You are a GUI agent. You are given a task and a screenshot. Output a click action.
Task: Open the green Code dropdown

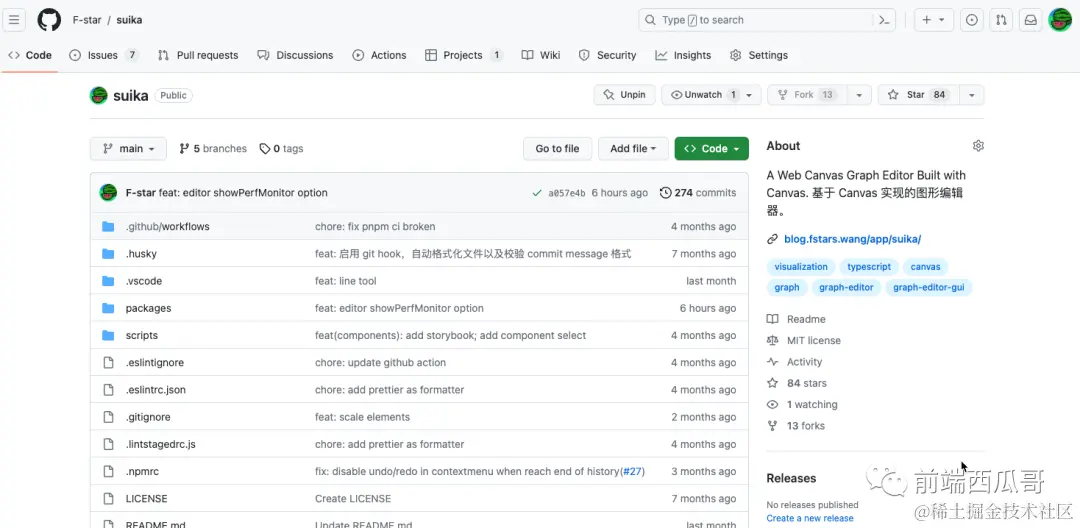point(712,149)
